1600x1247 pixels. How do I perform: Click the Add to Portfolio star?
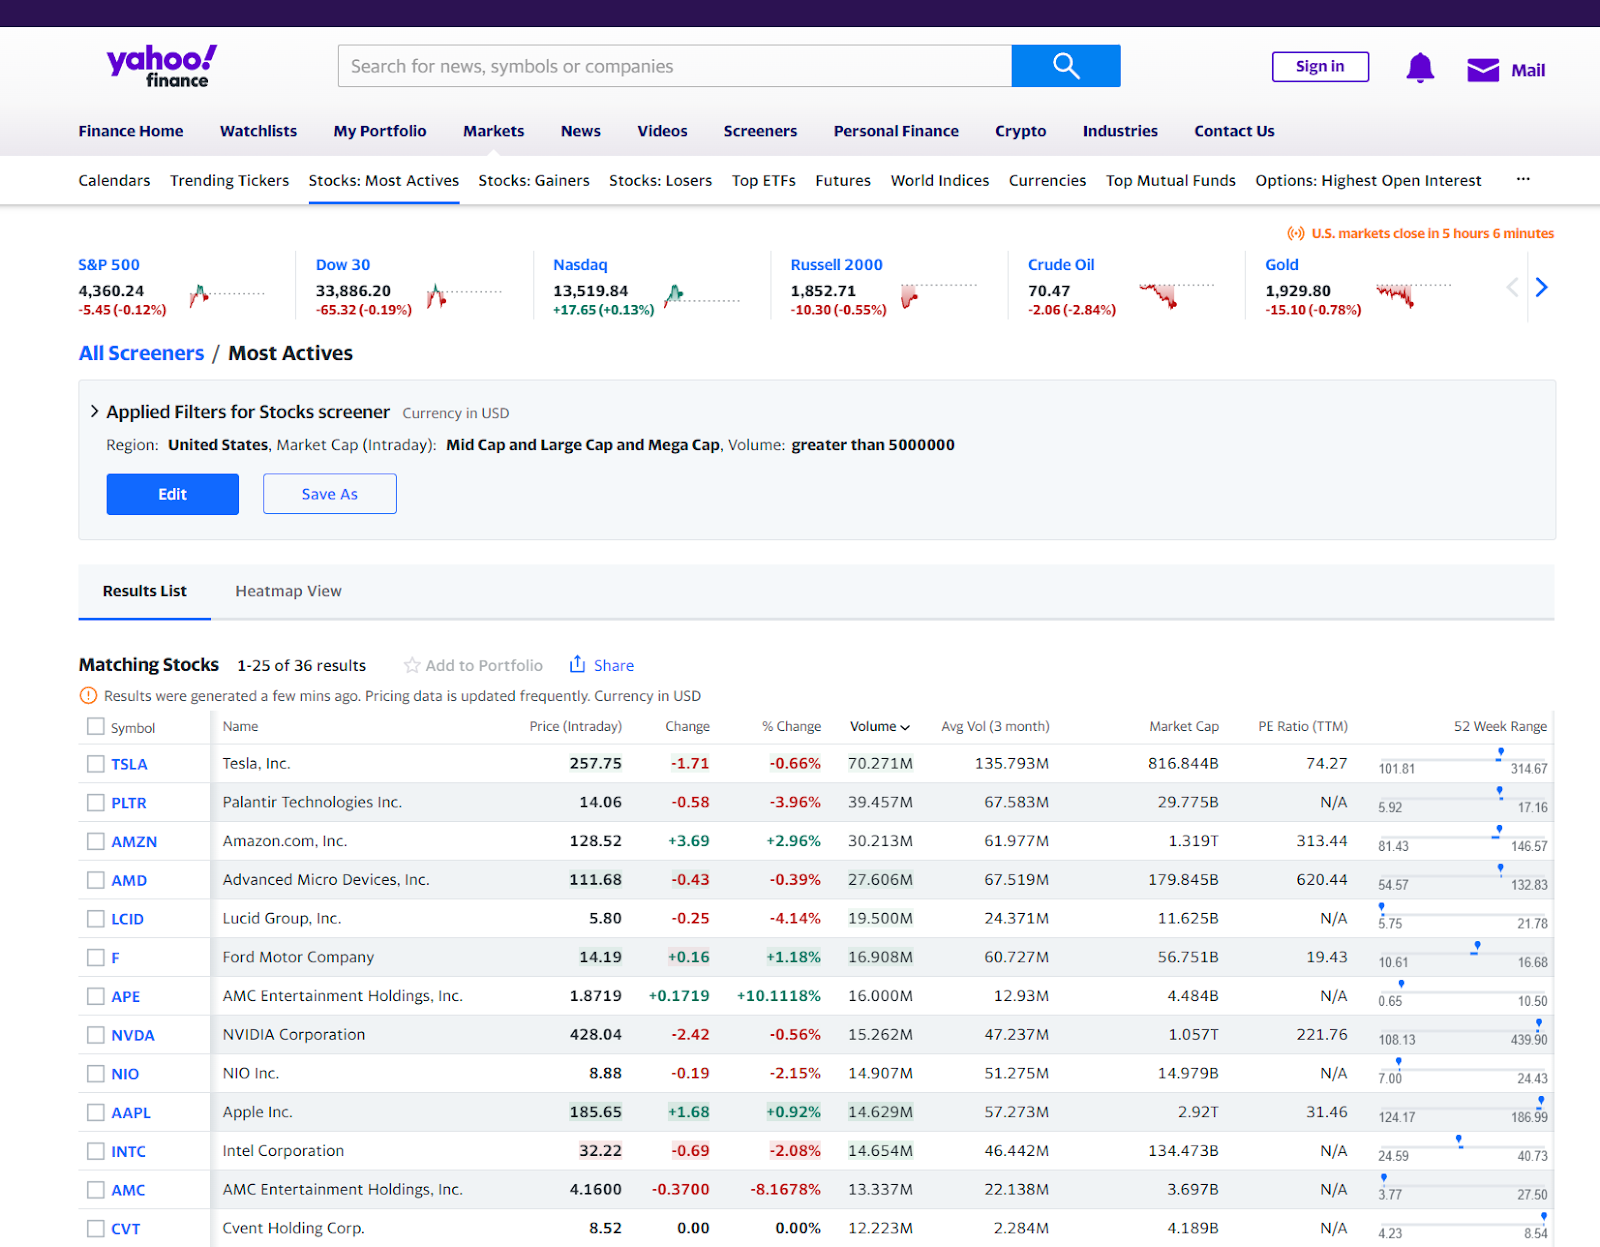[x=412, y=665]
